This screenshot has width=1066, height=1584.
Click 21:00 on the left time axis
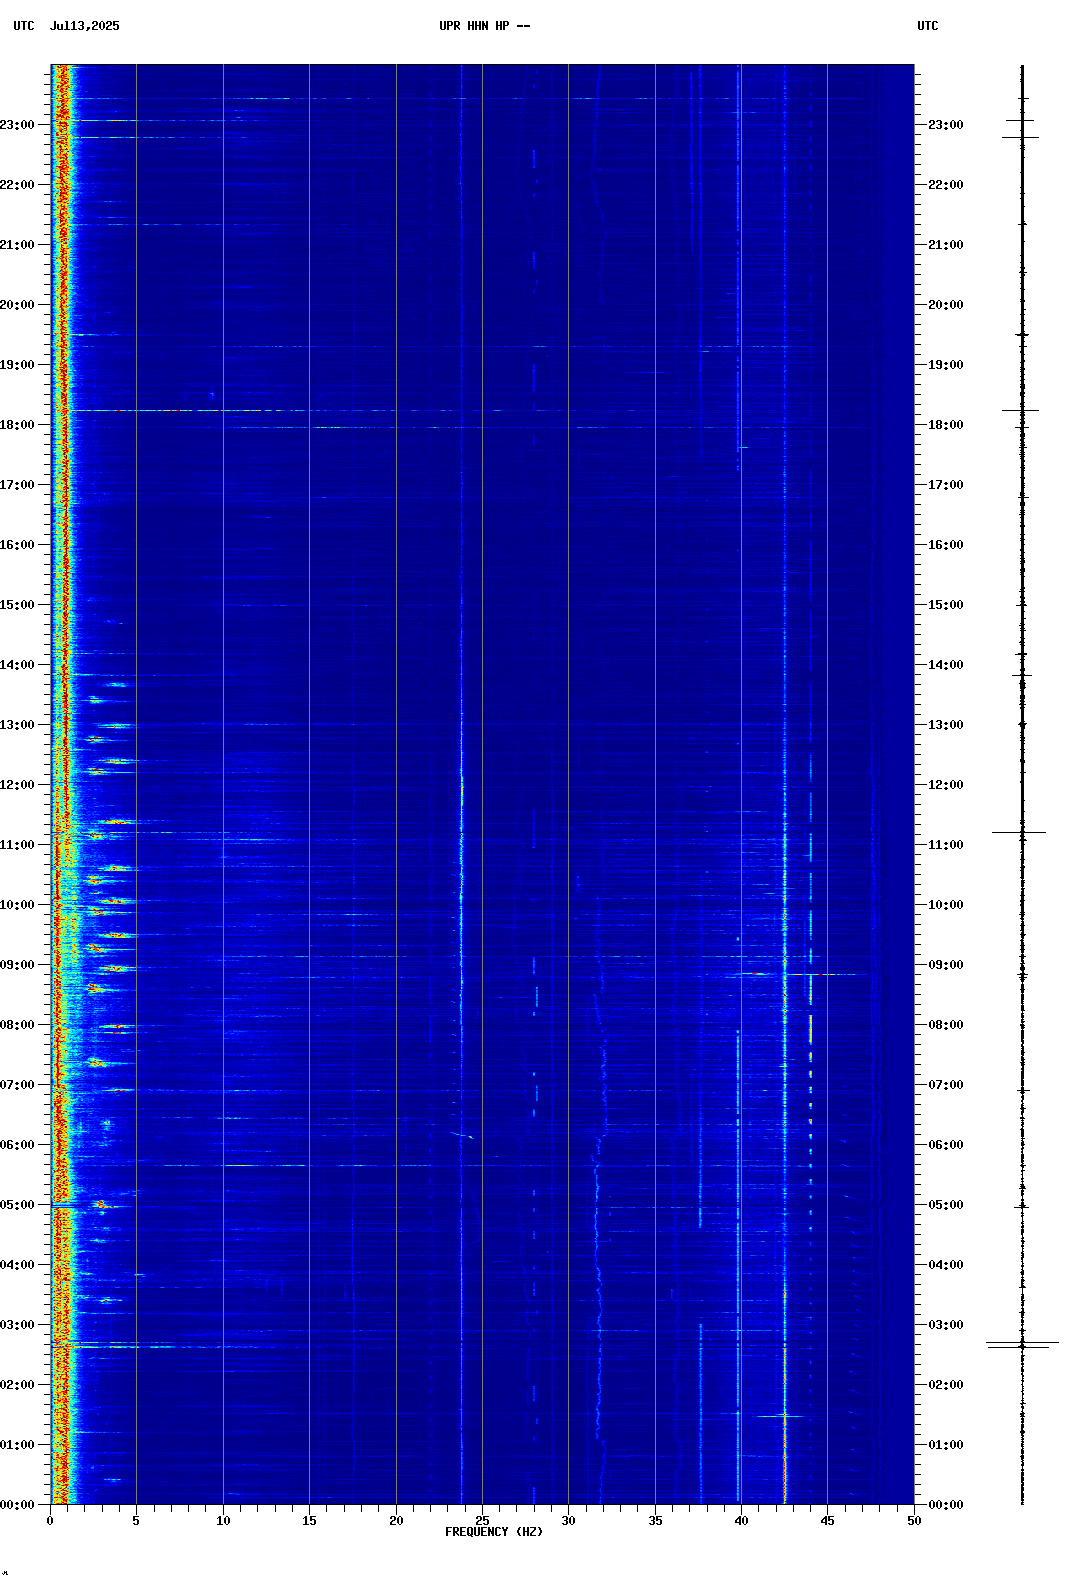pyautogui.click(x=17, y=245)
